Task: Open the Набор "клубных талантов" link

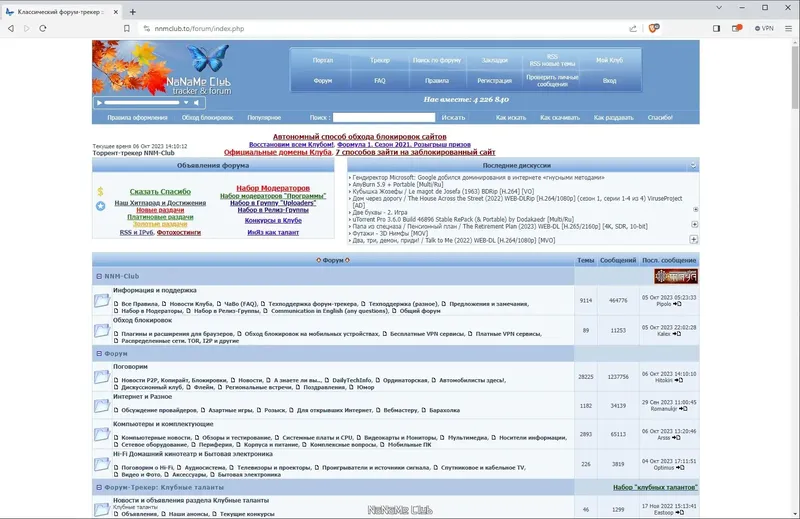Action: click(x=655, y=487)
